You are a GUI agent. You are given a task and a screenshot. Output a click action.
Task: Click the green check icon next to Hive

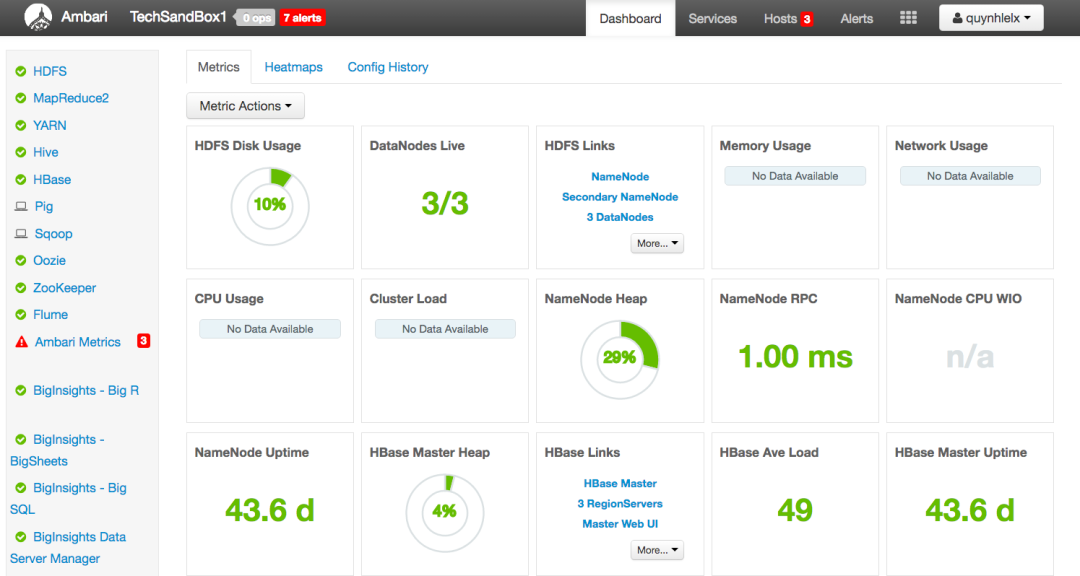point(21,152)
